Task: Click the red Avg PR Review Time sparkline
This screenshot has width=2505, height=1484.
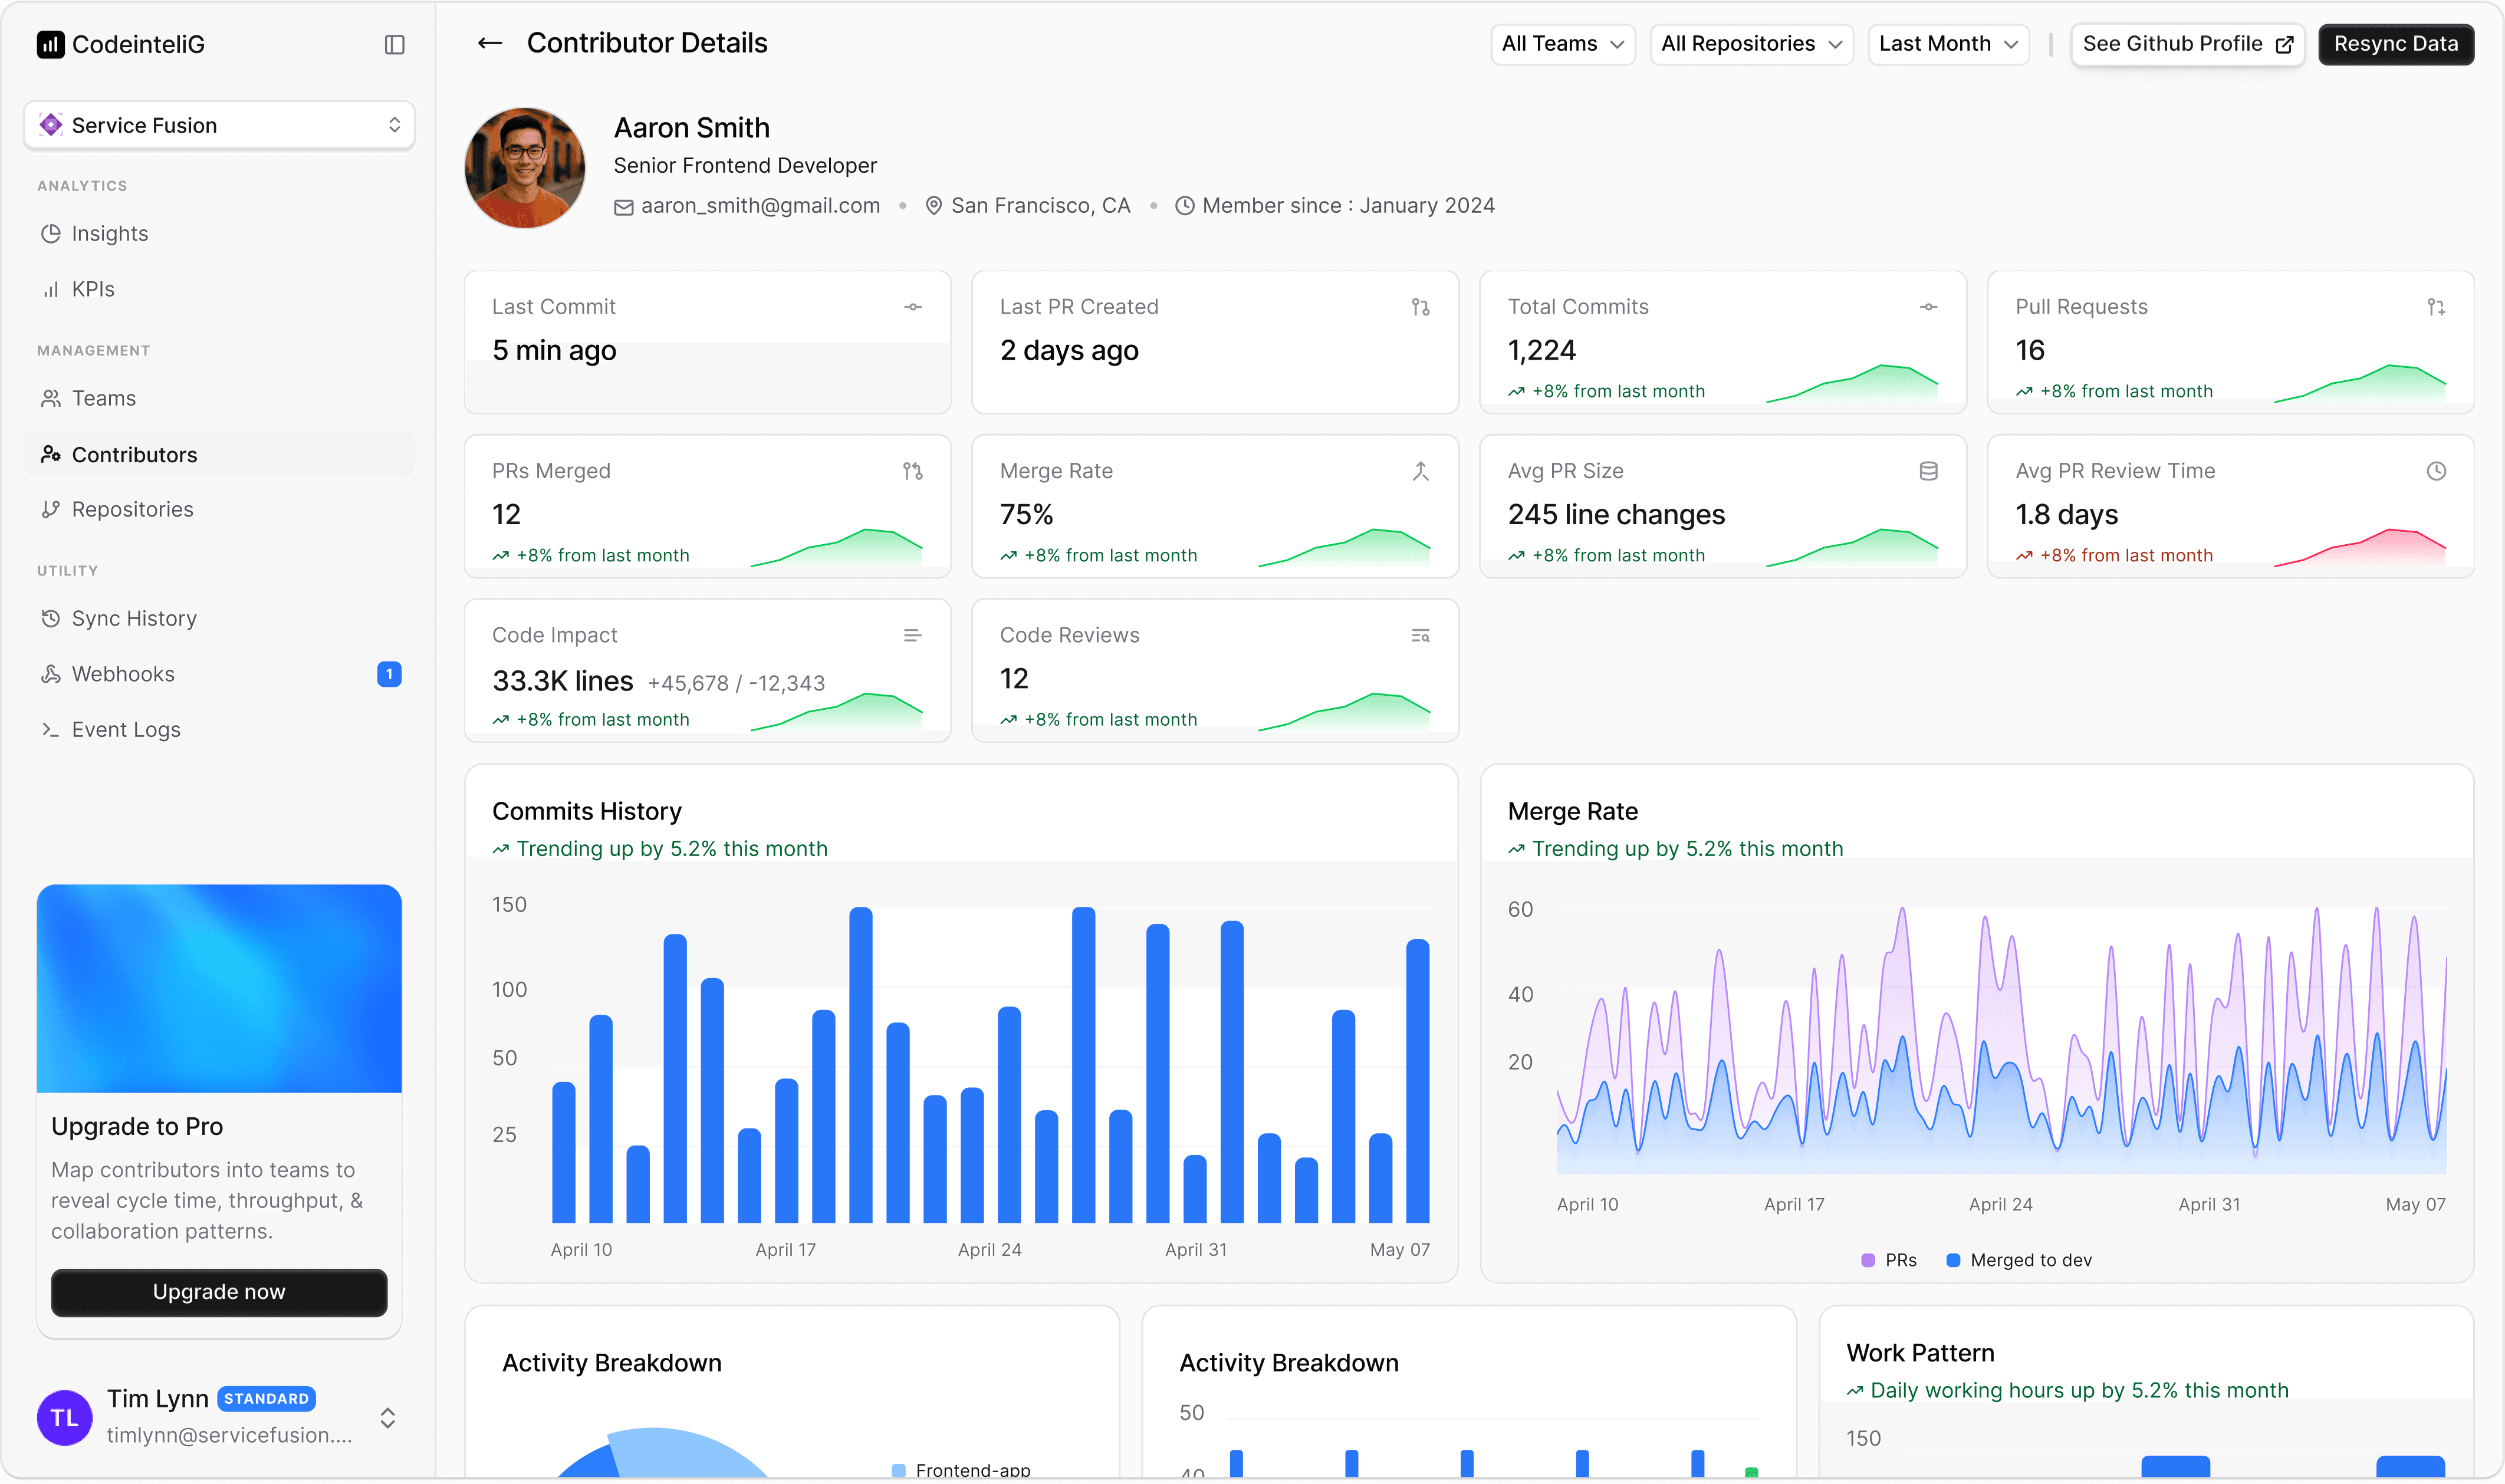Action: 2360,547
